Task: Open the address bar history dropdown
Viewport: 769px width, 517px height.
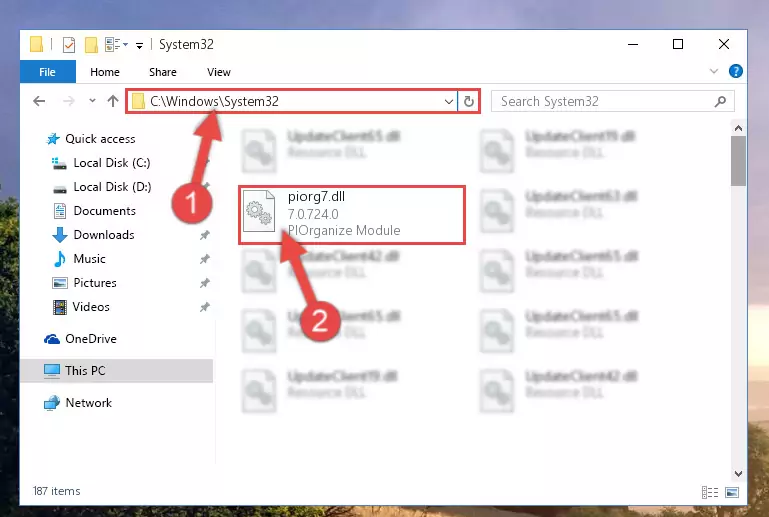Action: pyautogui.click(x=448, y=102)
